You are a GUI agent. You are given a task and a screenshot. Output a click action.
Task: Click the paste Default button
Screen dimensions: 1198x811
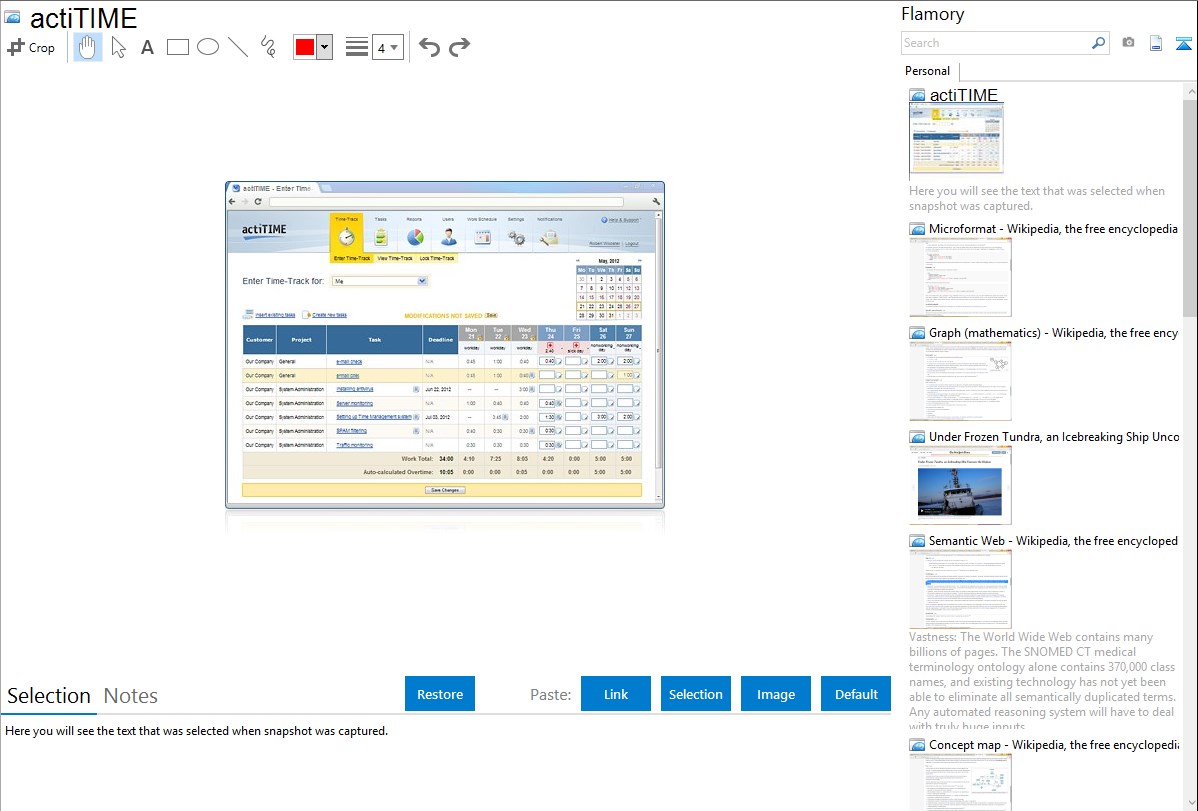tap(856, 694)
